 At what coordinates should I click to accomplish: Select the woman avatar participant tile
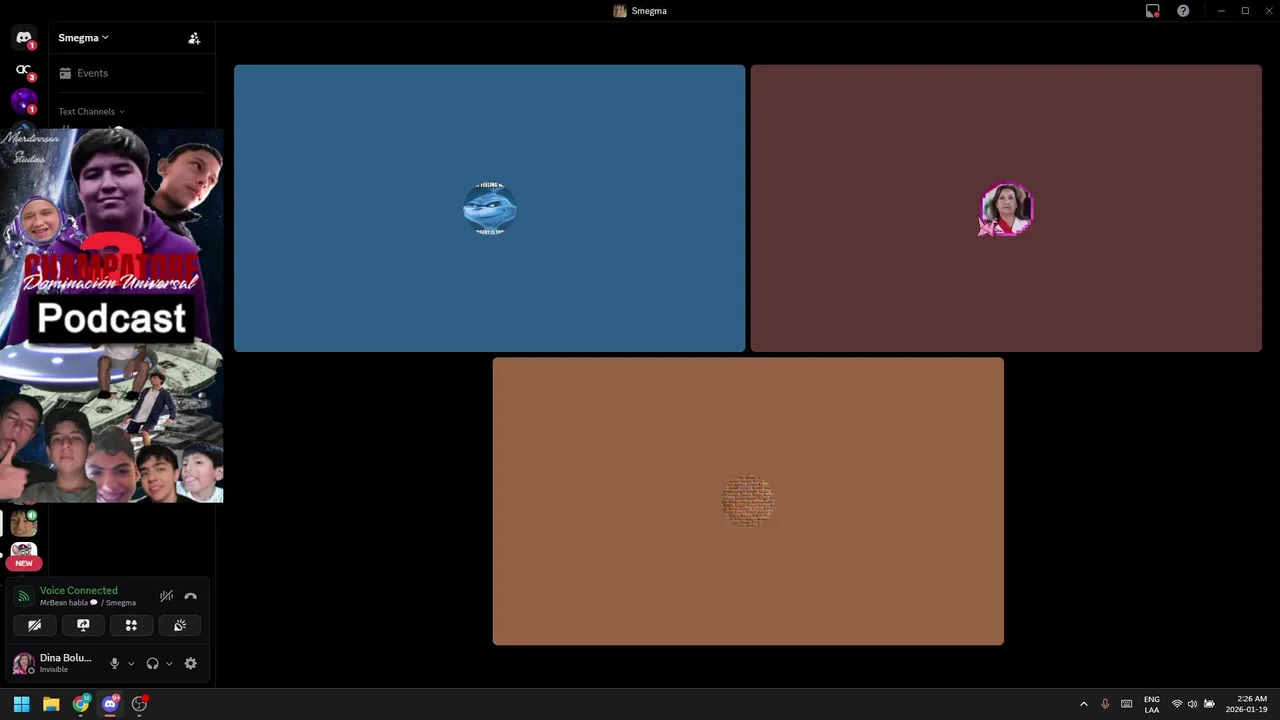[x=1006, y=208]
